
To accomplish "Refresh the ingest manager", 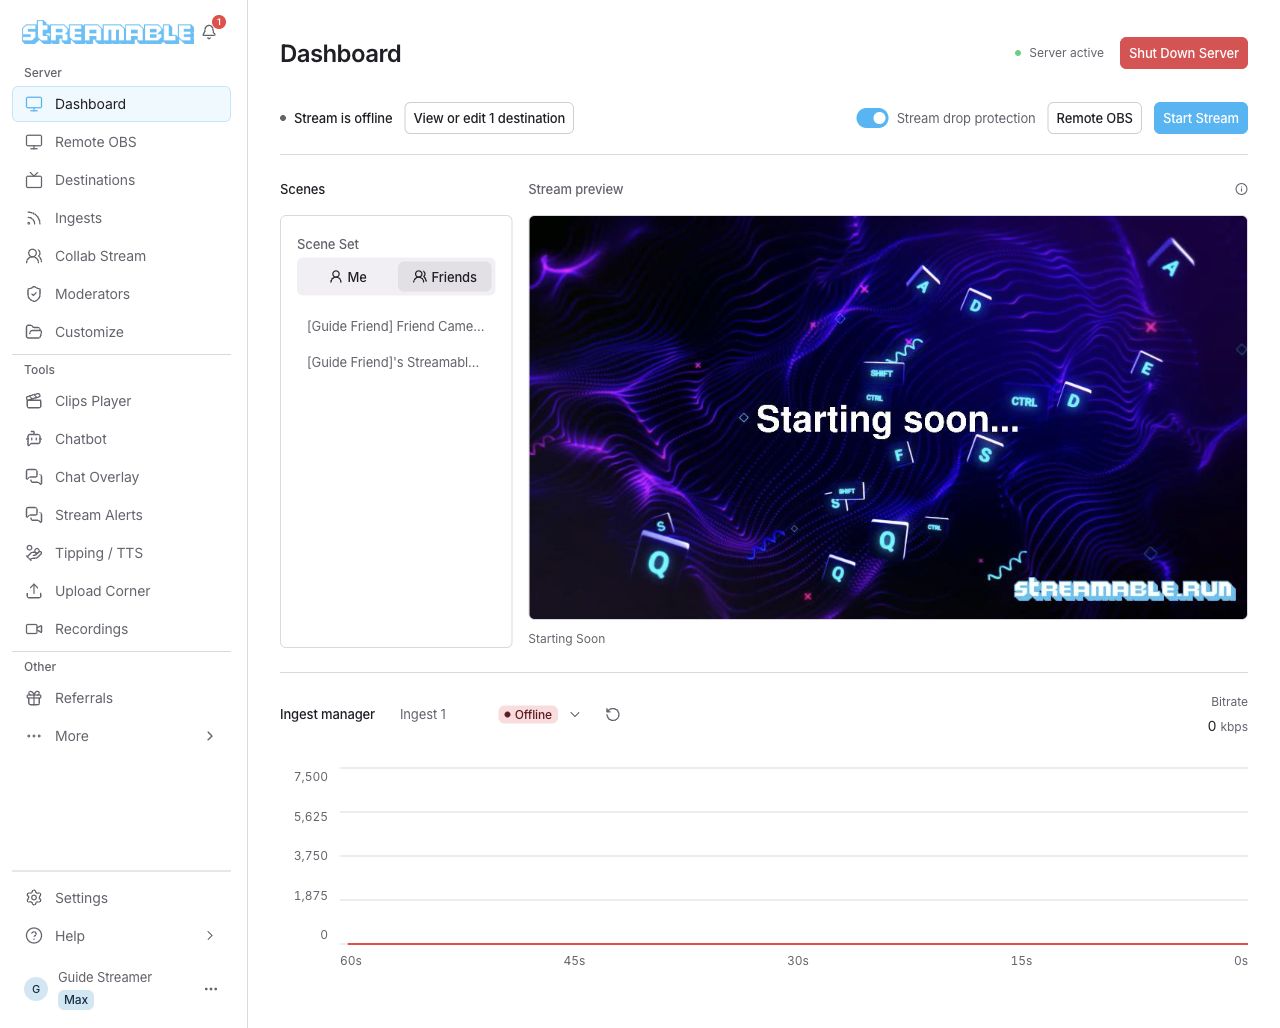I will pyautogui.click(x=613, y=714).
